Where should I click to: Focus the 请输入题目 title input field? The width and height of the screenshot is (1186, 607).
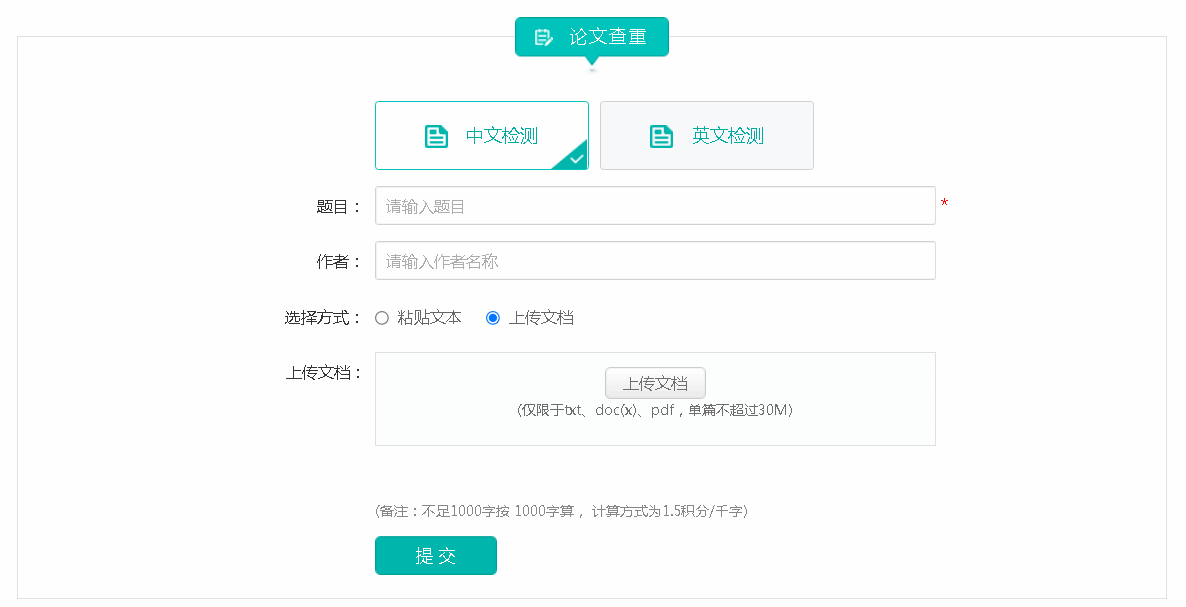(x=655, y=206)
